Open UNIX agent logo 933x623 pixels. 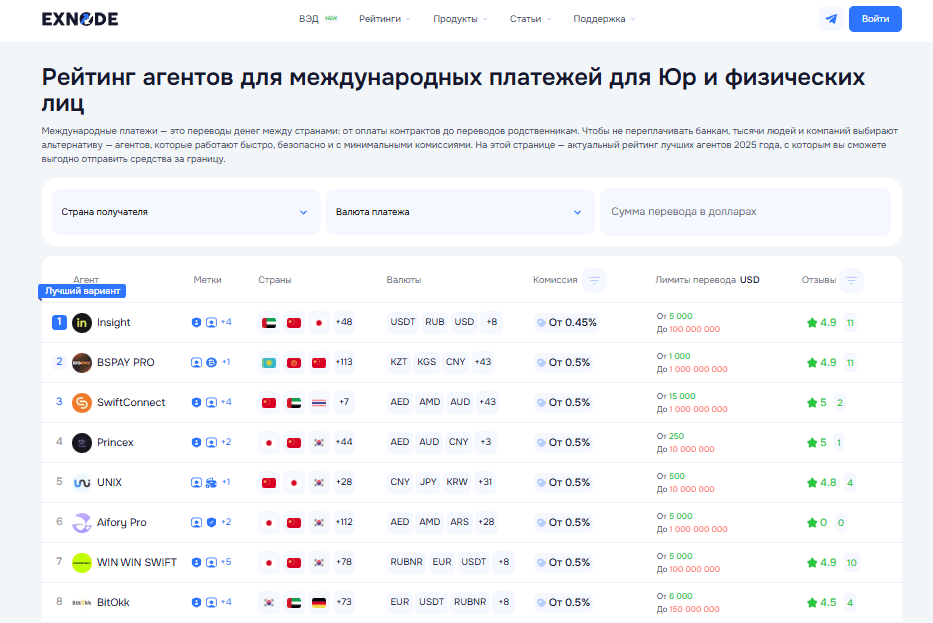(82, 483)
